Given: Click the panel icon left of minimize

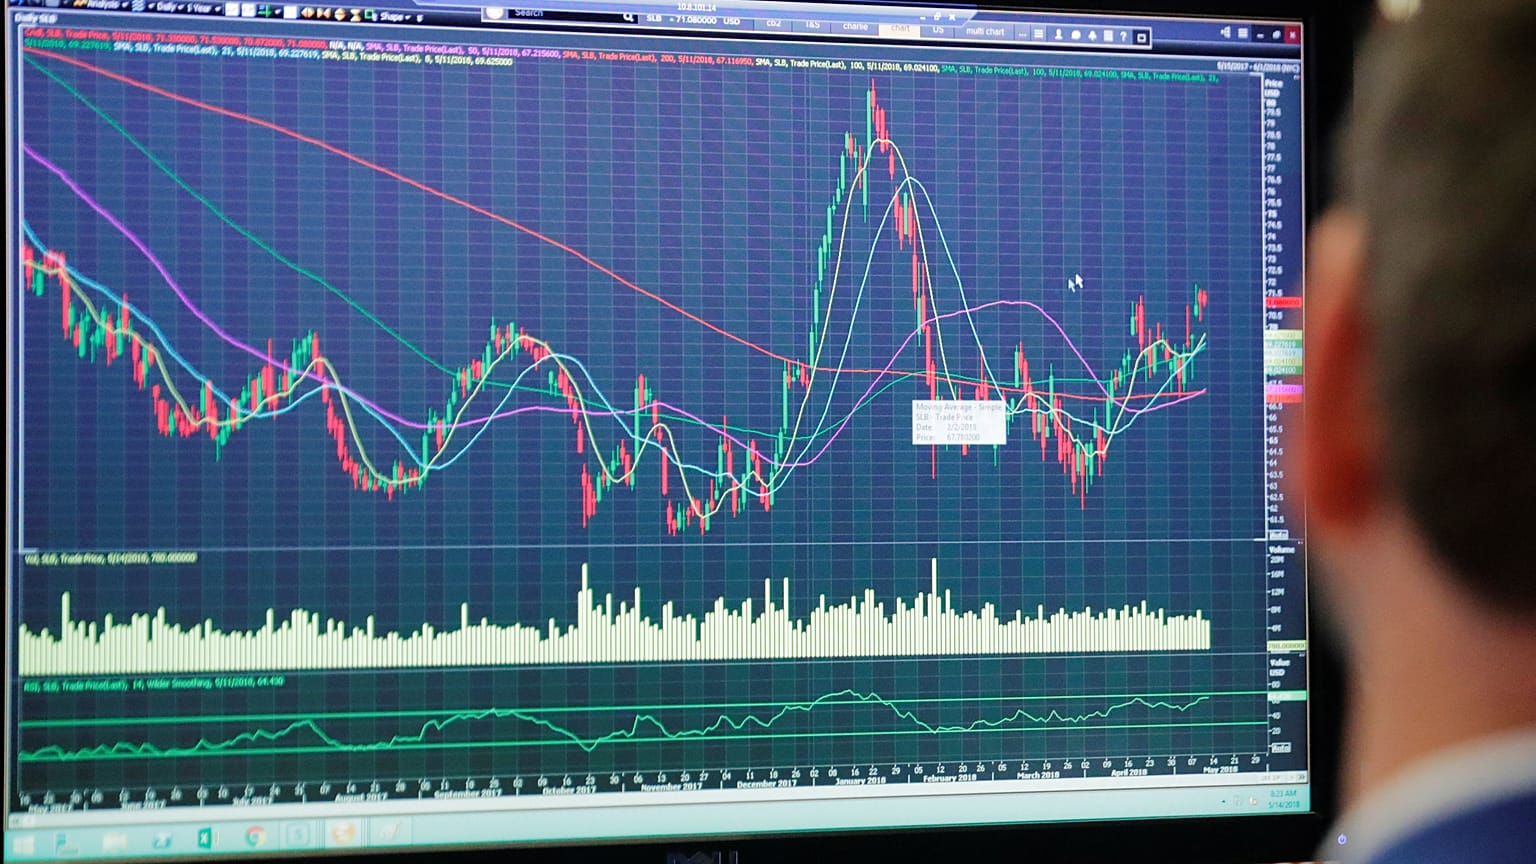Looking at the screenshot, I should (x=1242, y=33).
